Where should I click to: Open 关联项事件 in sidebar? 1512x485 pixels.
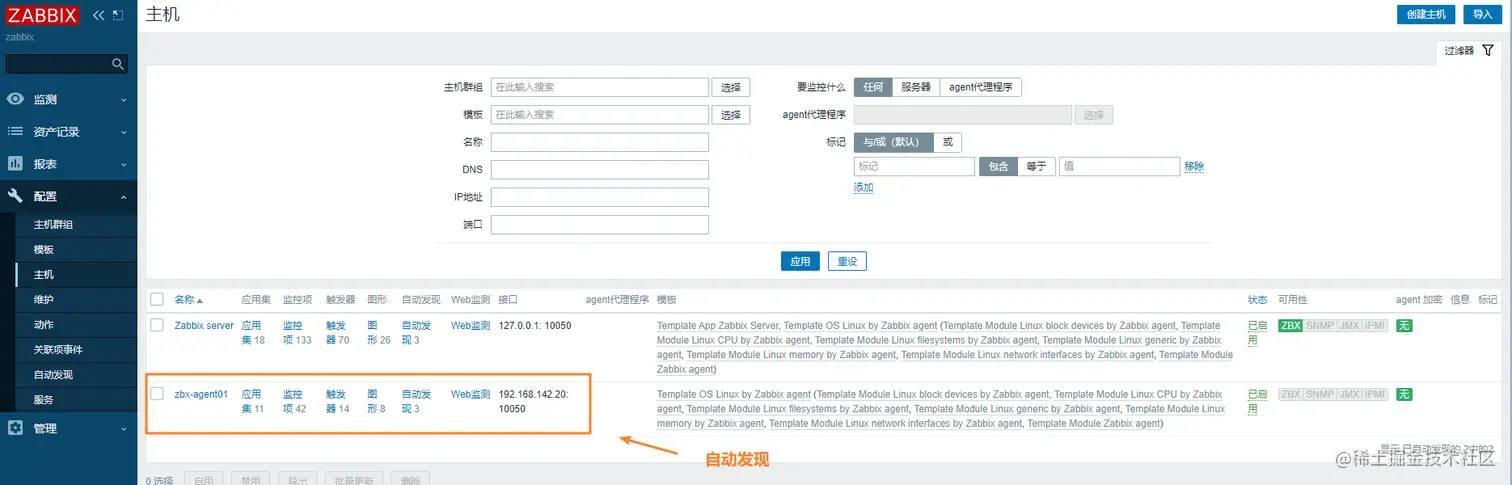point(58,349)
